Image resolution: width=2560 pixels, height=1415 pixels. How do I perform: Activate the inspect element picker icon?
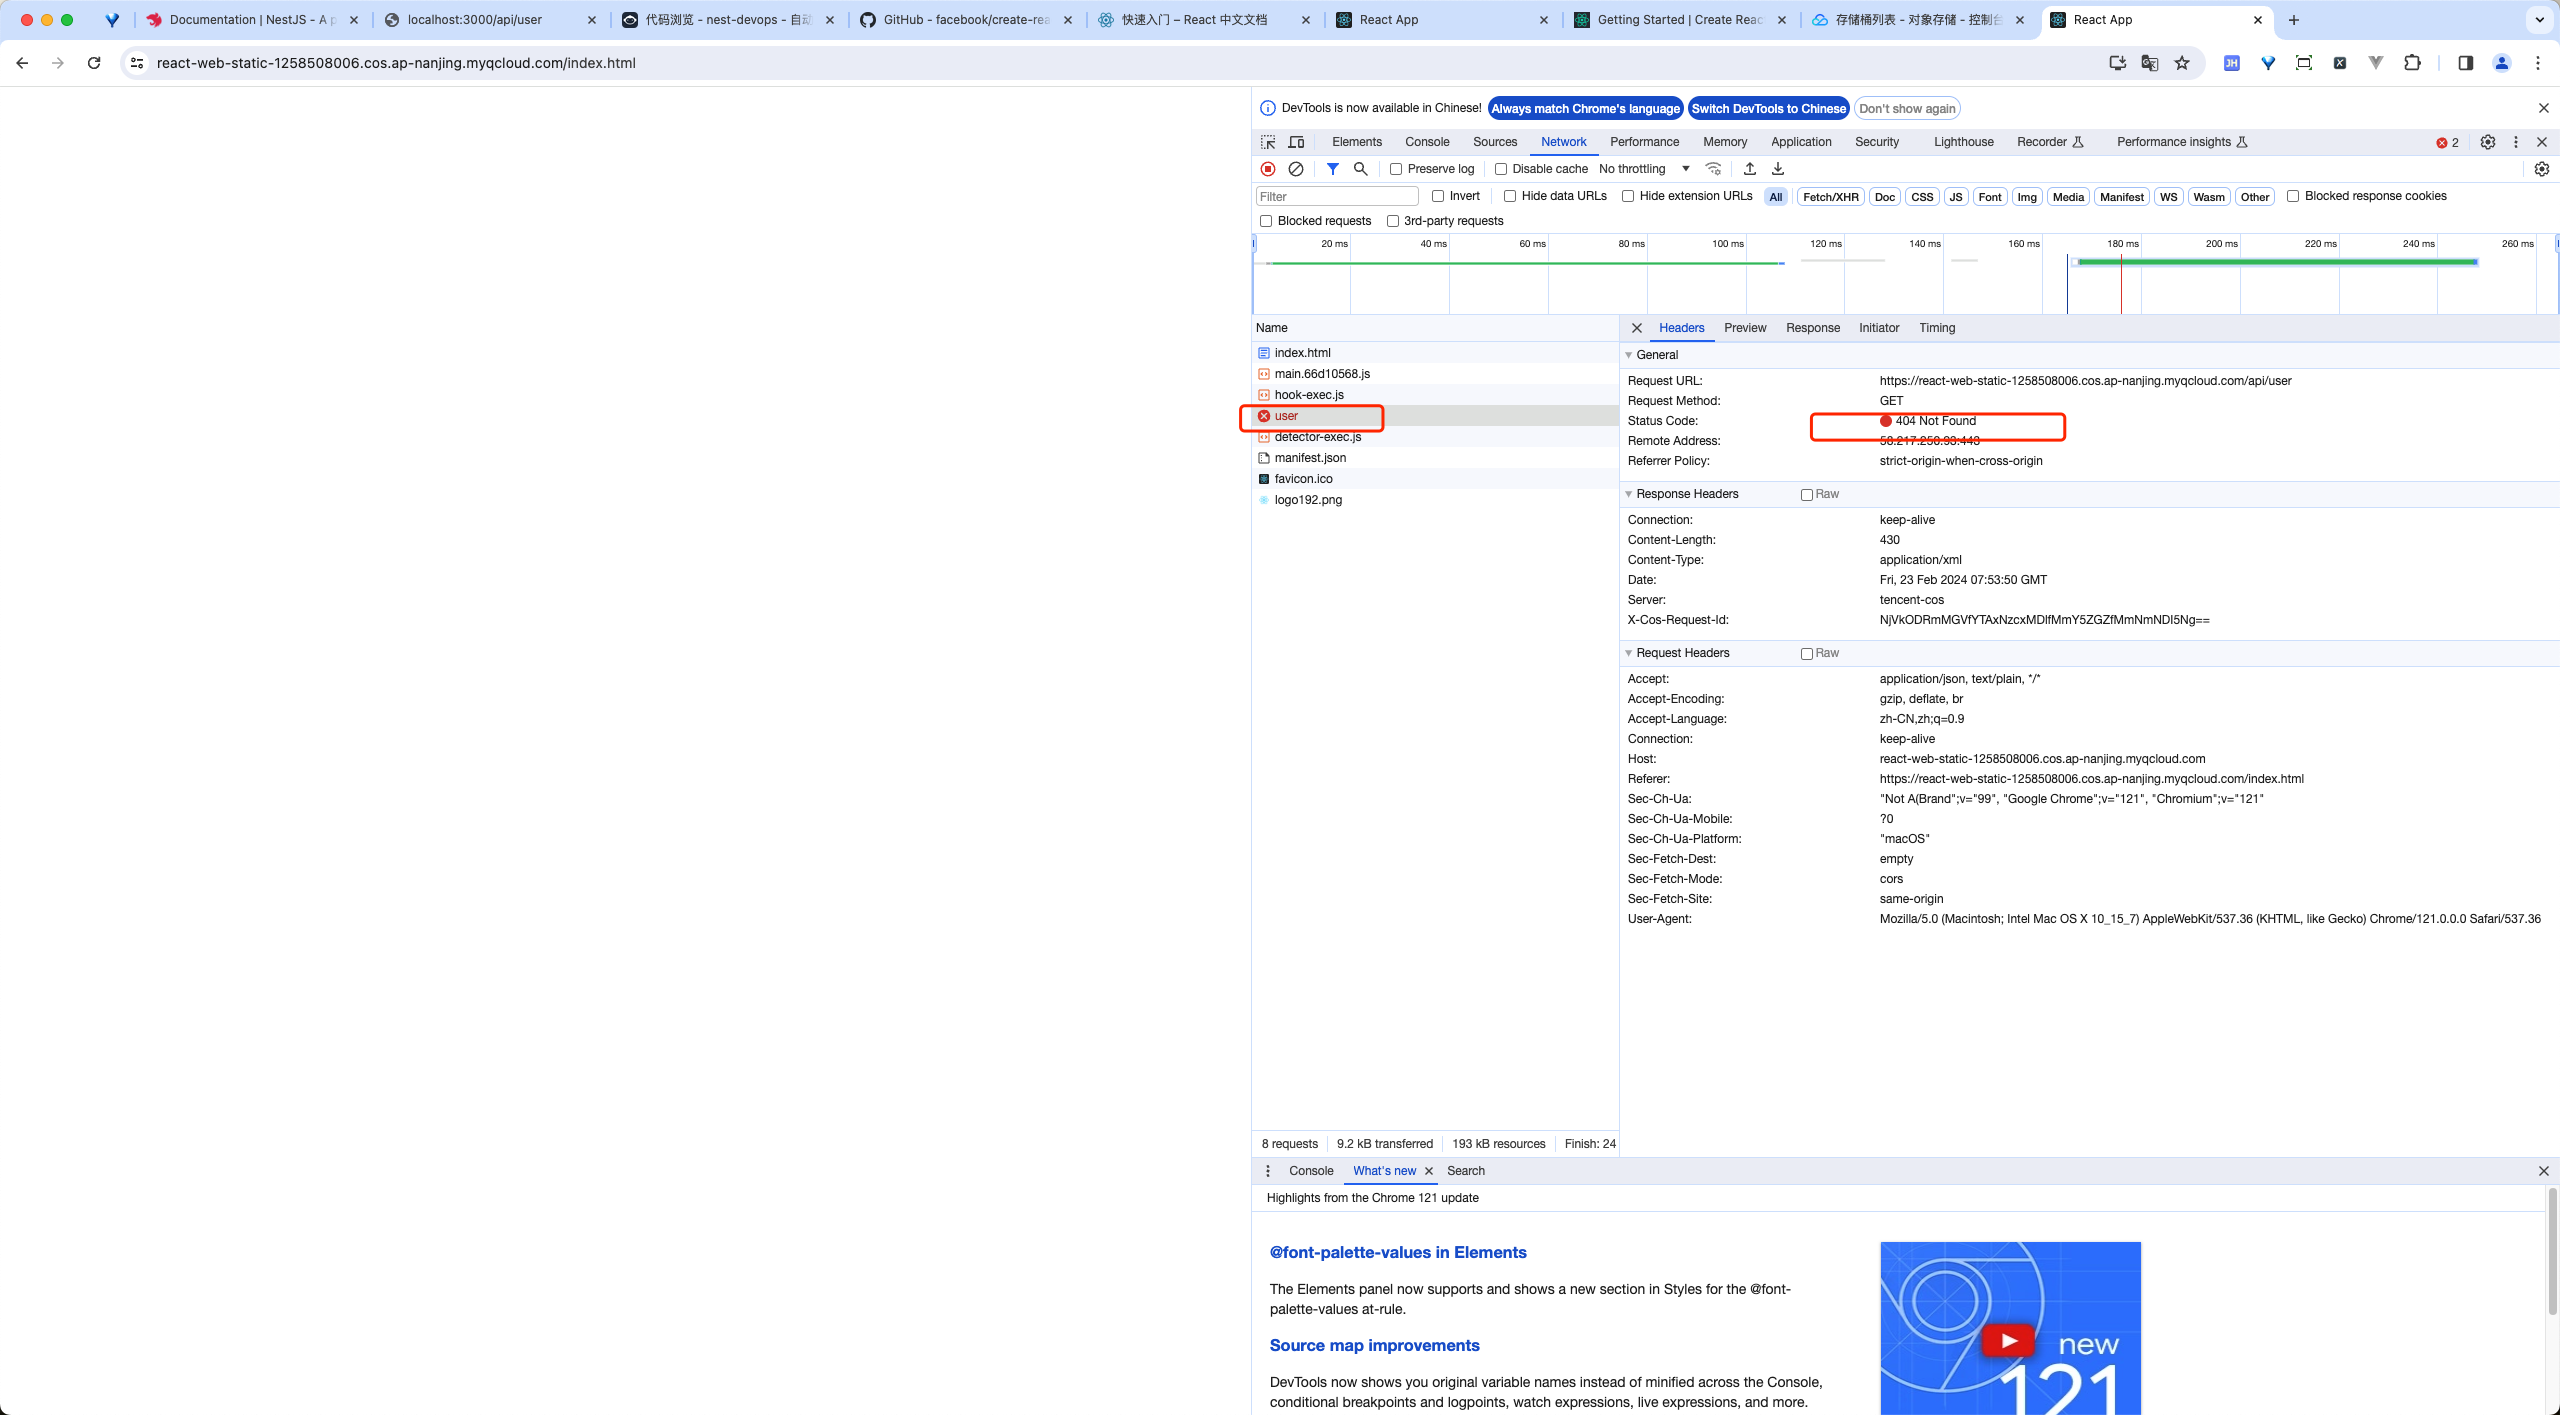pos(1268,142)
